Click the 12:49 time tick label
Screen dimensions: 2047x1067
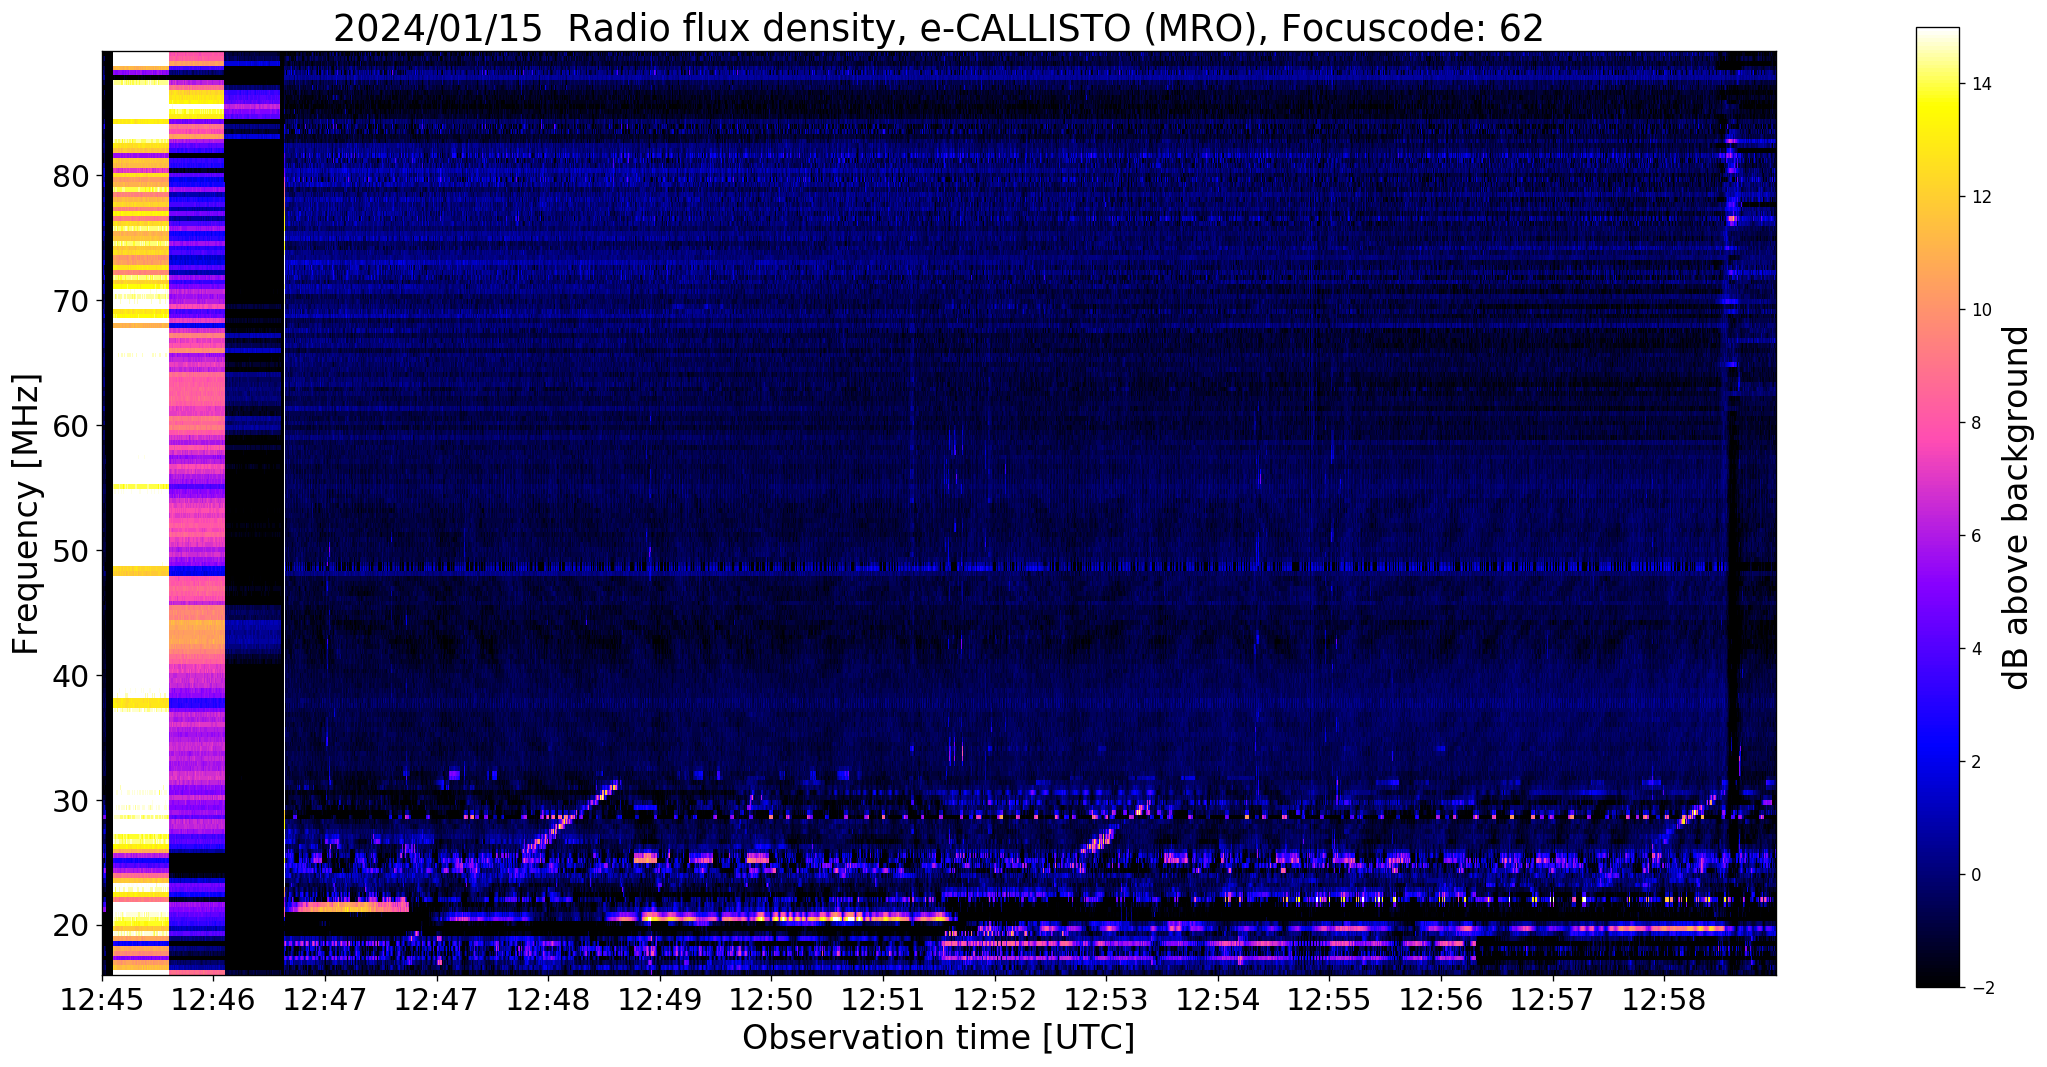660,998
